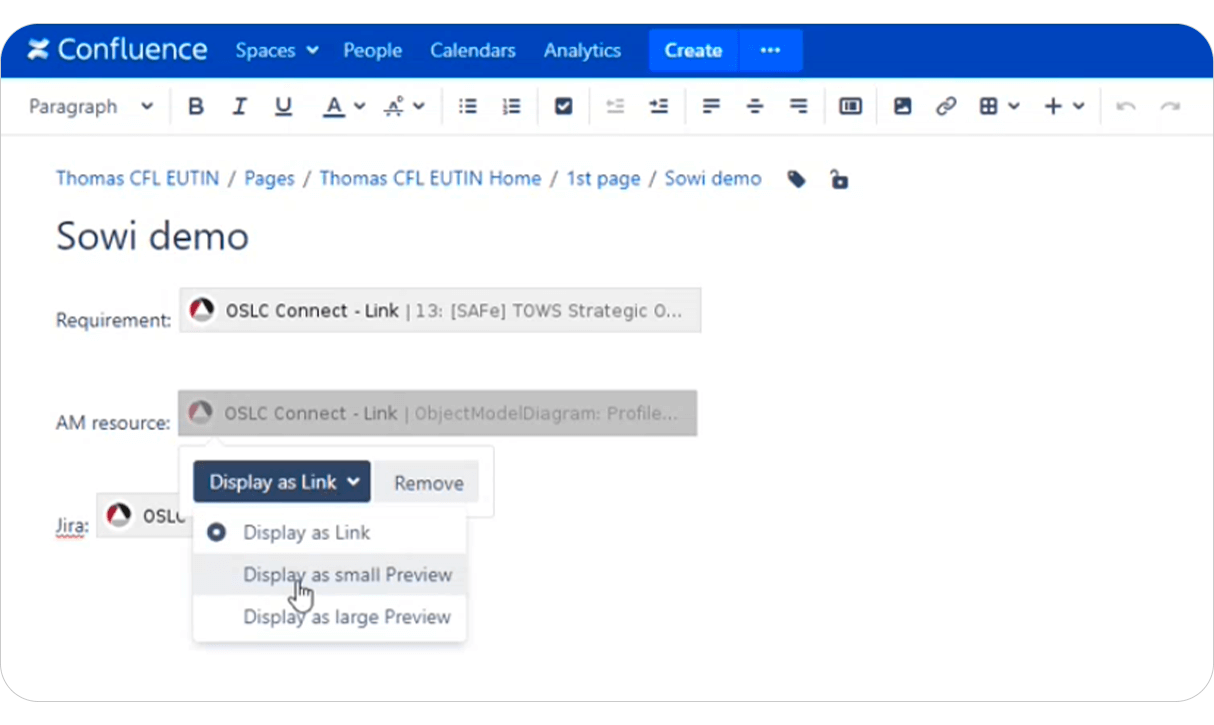Open the insert more dropdown beside the plus
The image size is (1214, 725).
pos(1079,106)
